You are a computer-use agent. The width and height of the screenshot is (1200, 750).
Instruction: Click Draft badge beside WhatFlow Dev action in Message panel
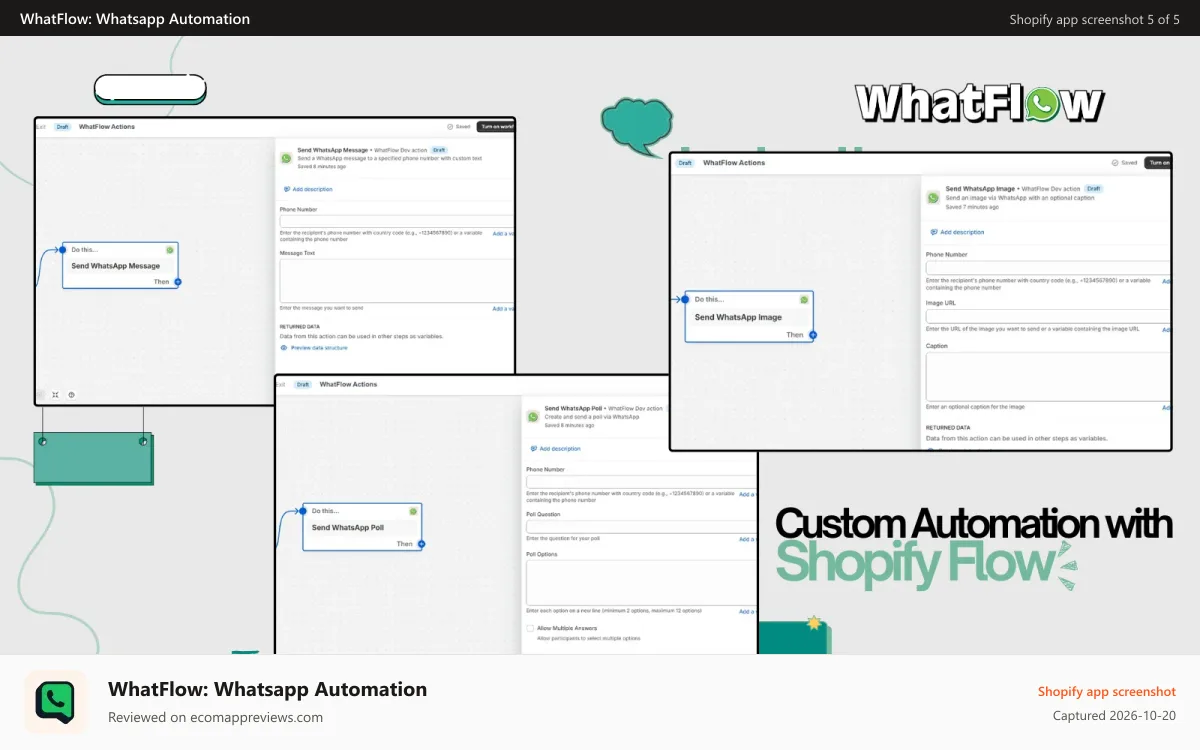coord(439,150)
